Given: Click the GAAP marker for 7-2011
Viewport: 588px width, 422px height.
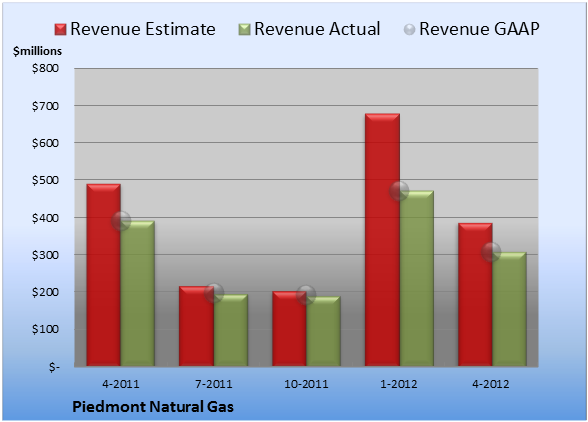Looking at the screenshot, I should click(x=214, y=293).
